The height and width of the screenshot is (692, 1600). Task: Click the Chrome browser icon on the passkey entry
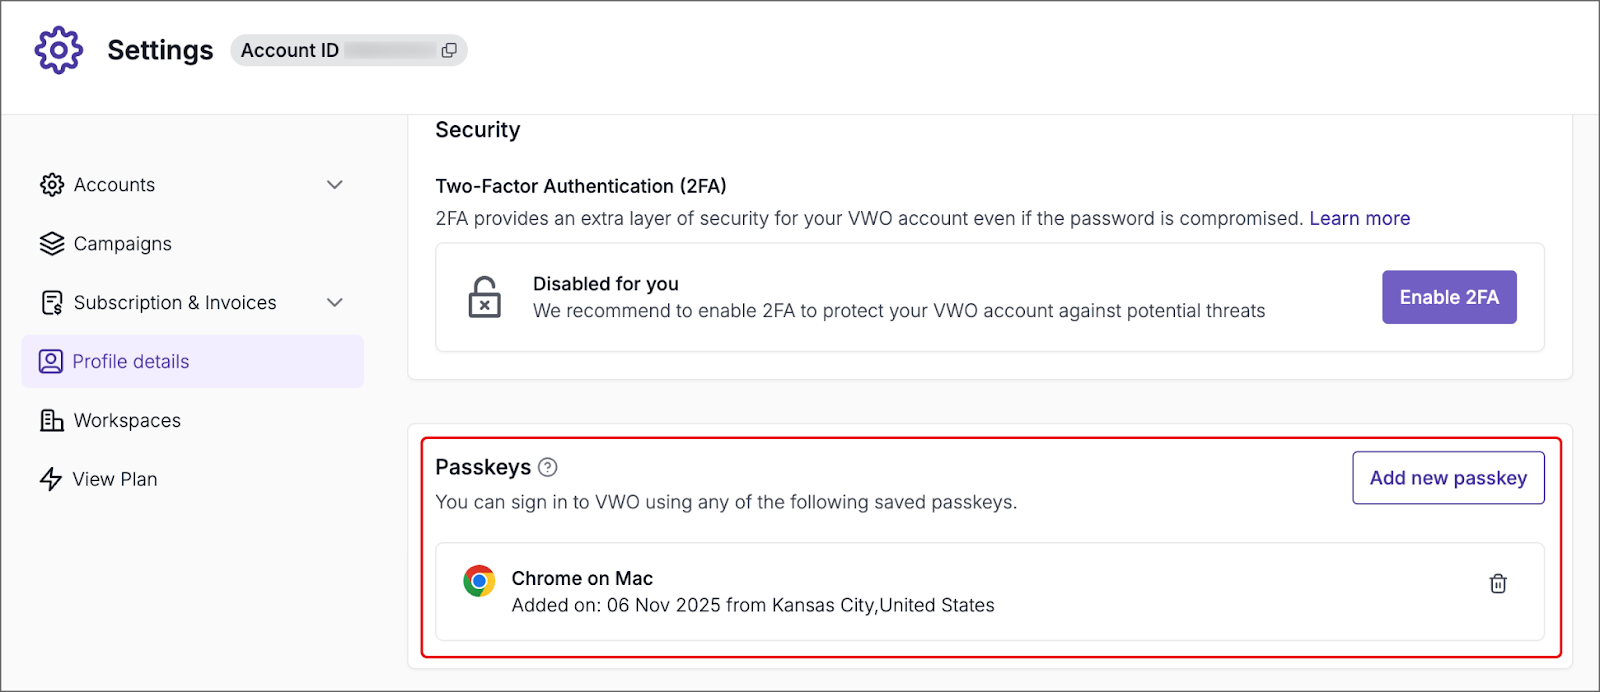point(479,580)
